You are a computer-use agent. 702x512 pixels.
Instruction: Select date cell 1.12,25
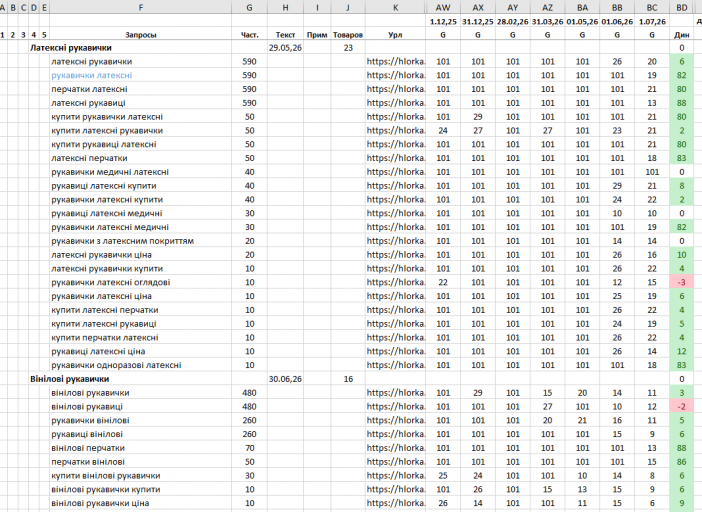[x=443, y=21]
